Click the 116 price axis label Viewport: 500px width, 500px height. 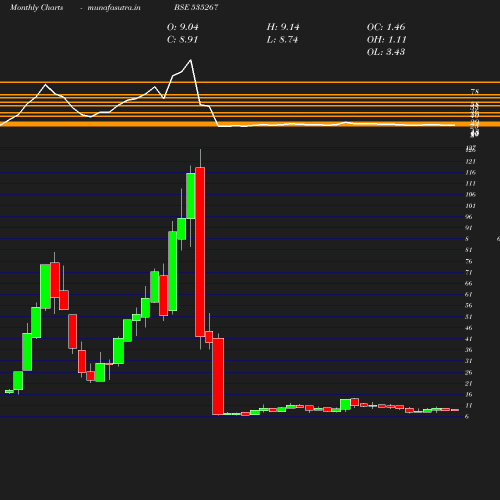tap(470, 173)
